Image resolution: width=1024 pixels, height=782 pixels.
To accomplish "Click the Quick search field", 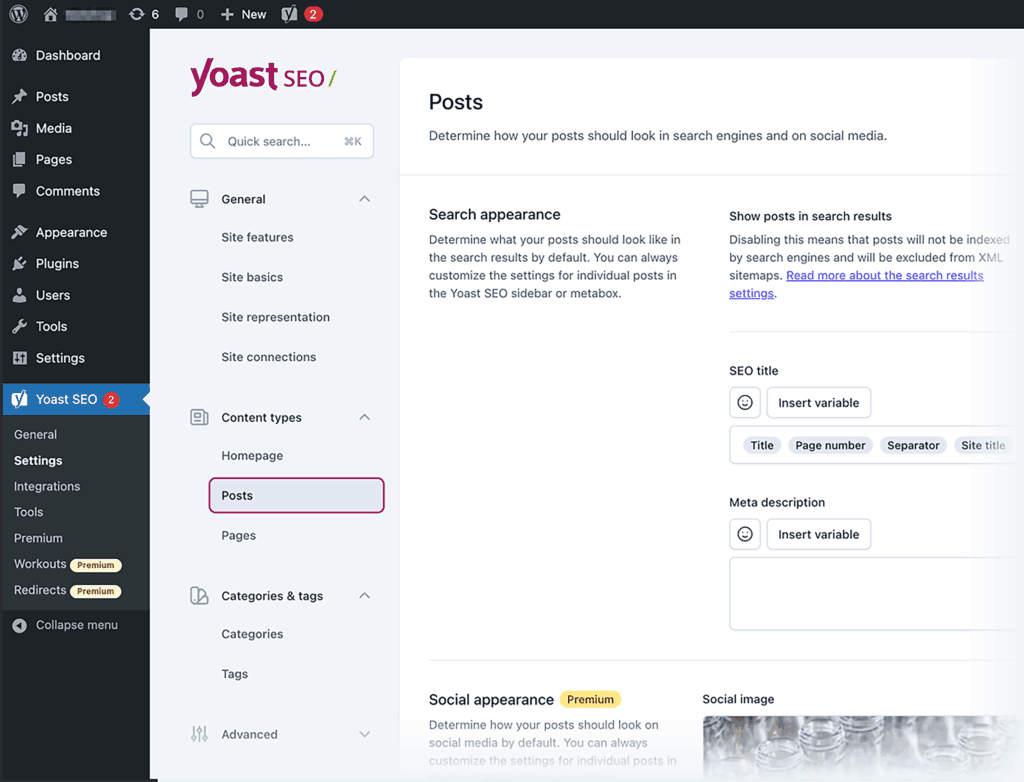I will tap(282, 142).
